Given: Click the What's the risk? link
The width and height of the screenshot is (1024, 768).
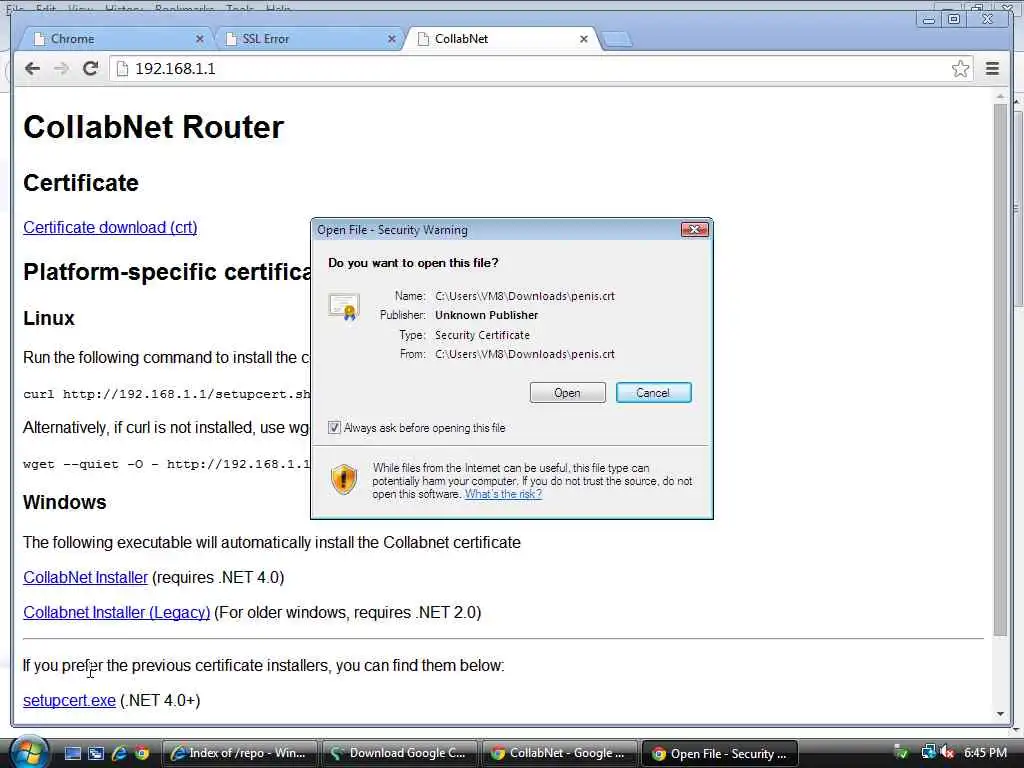Looking at the screenshot, I should click(x=503, y=494).
